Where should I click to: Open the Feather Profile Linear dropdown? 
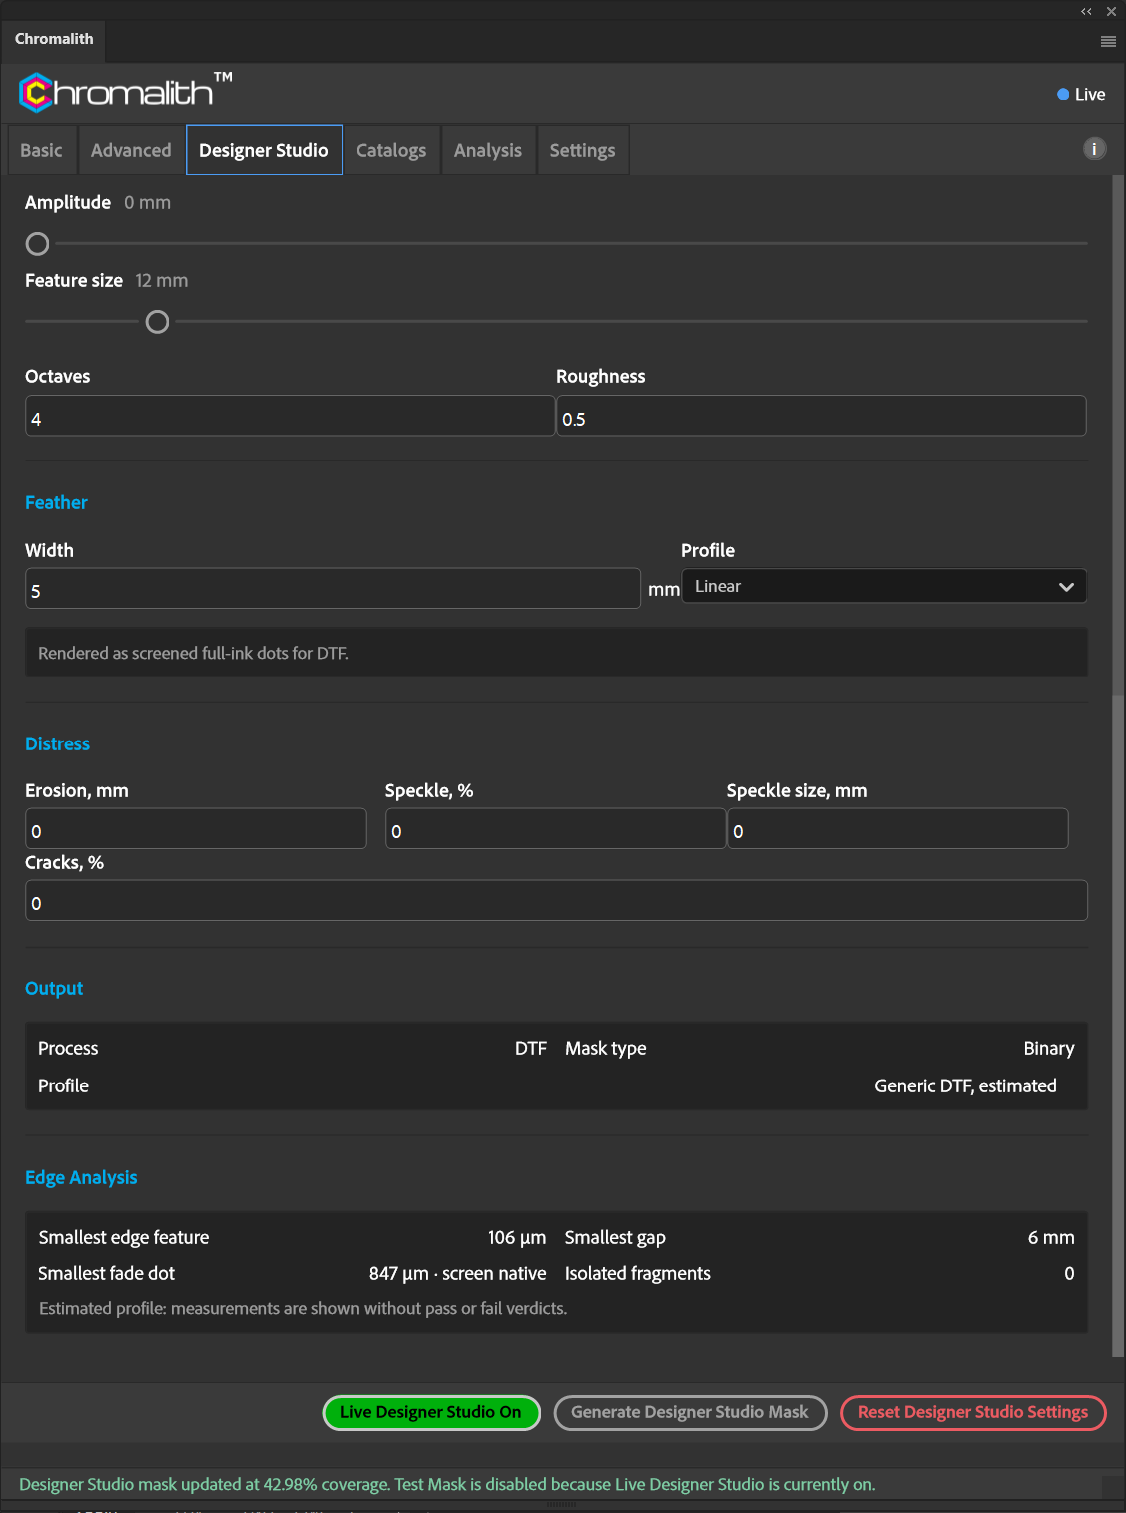point(884,586)
